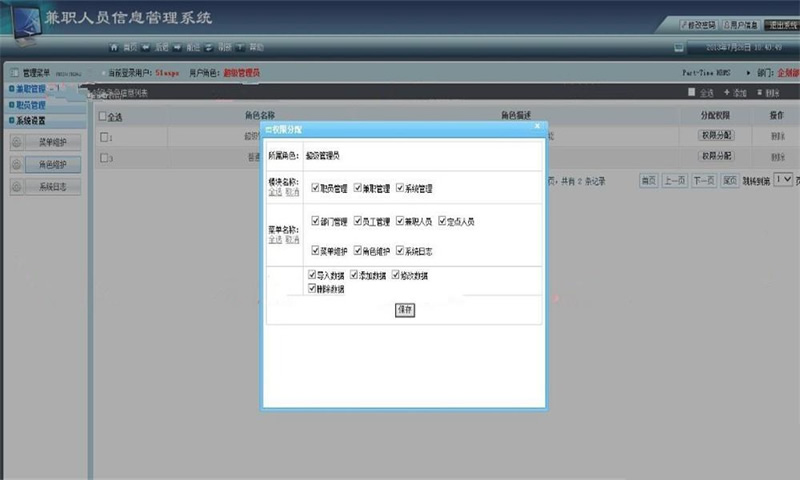The height and width of the screenshot is (480, 800).
Task: Uncheck the 兼职人员 menu checkbox
Action: 400,220
